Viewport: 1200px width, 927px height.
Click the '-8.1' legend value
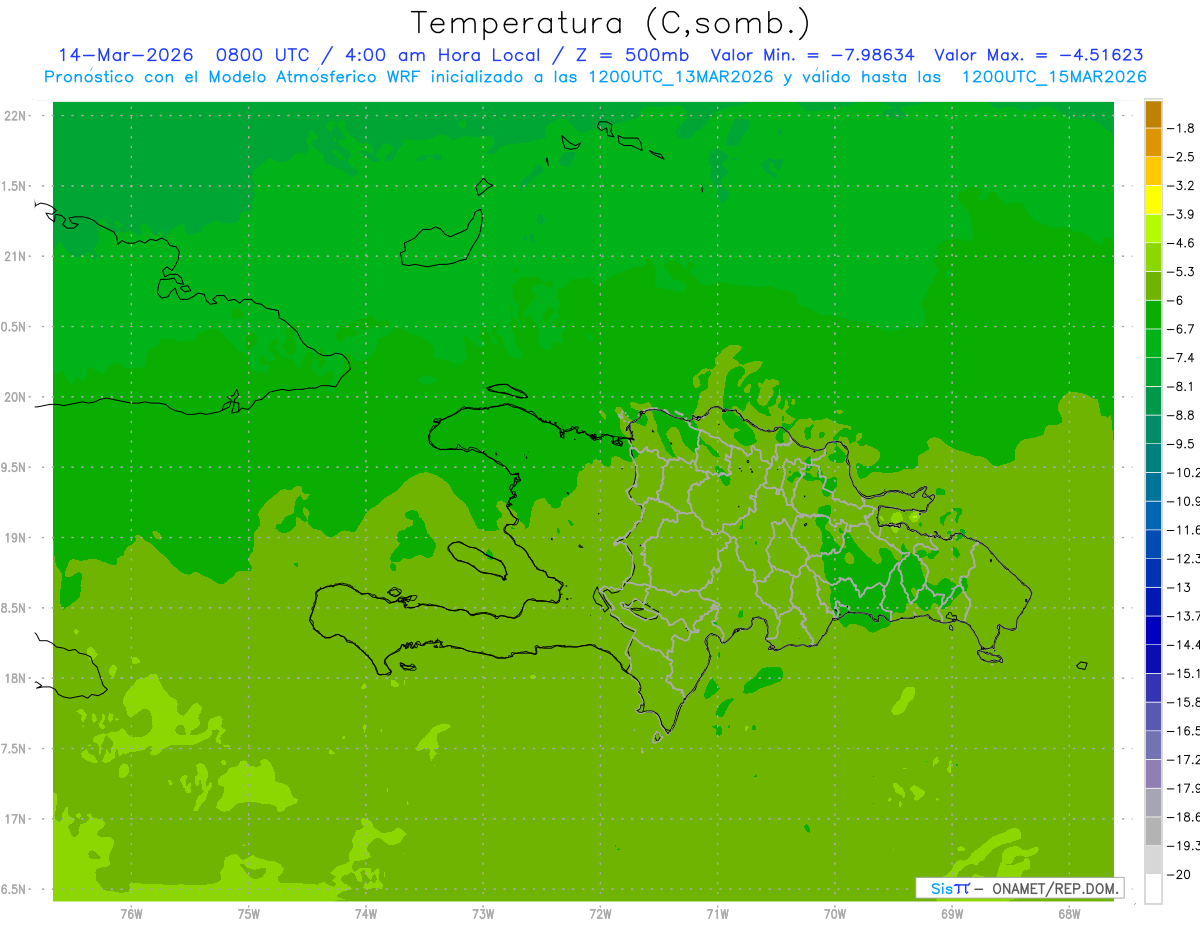coord(1181,386)
